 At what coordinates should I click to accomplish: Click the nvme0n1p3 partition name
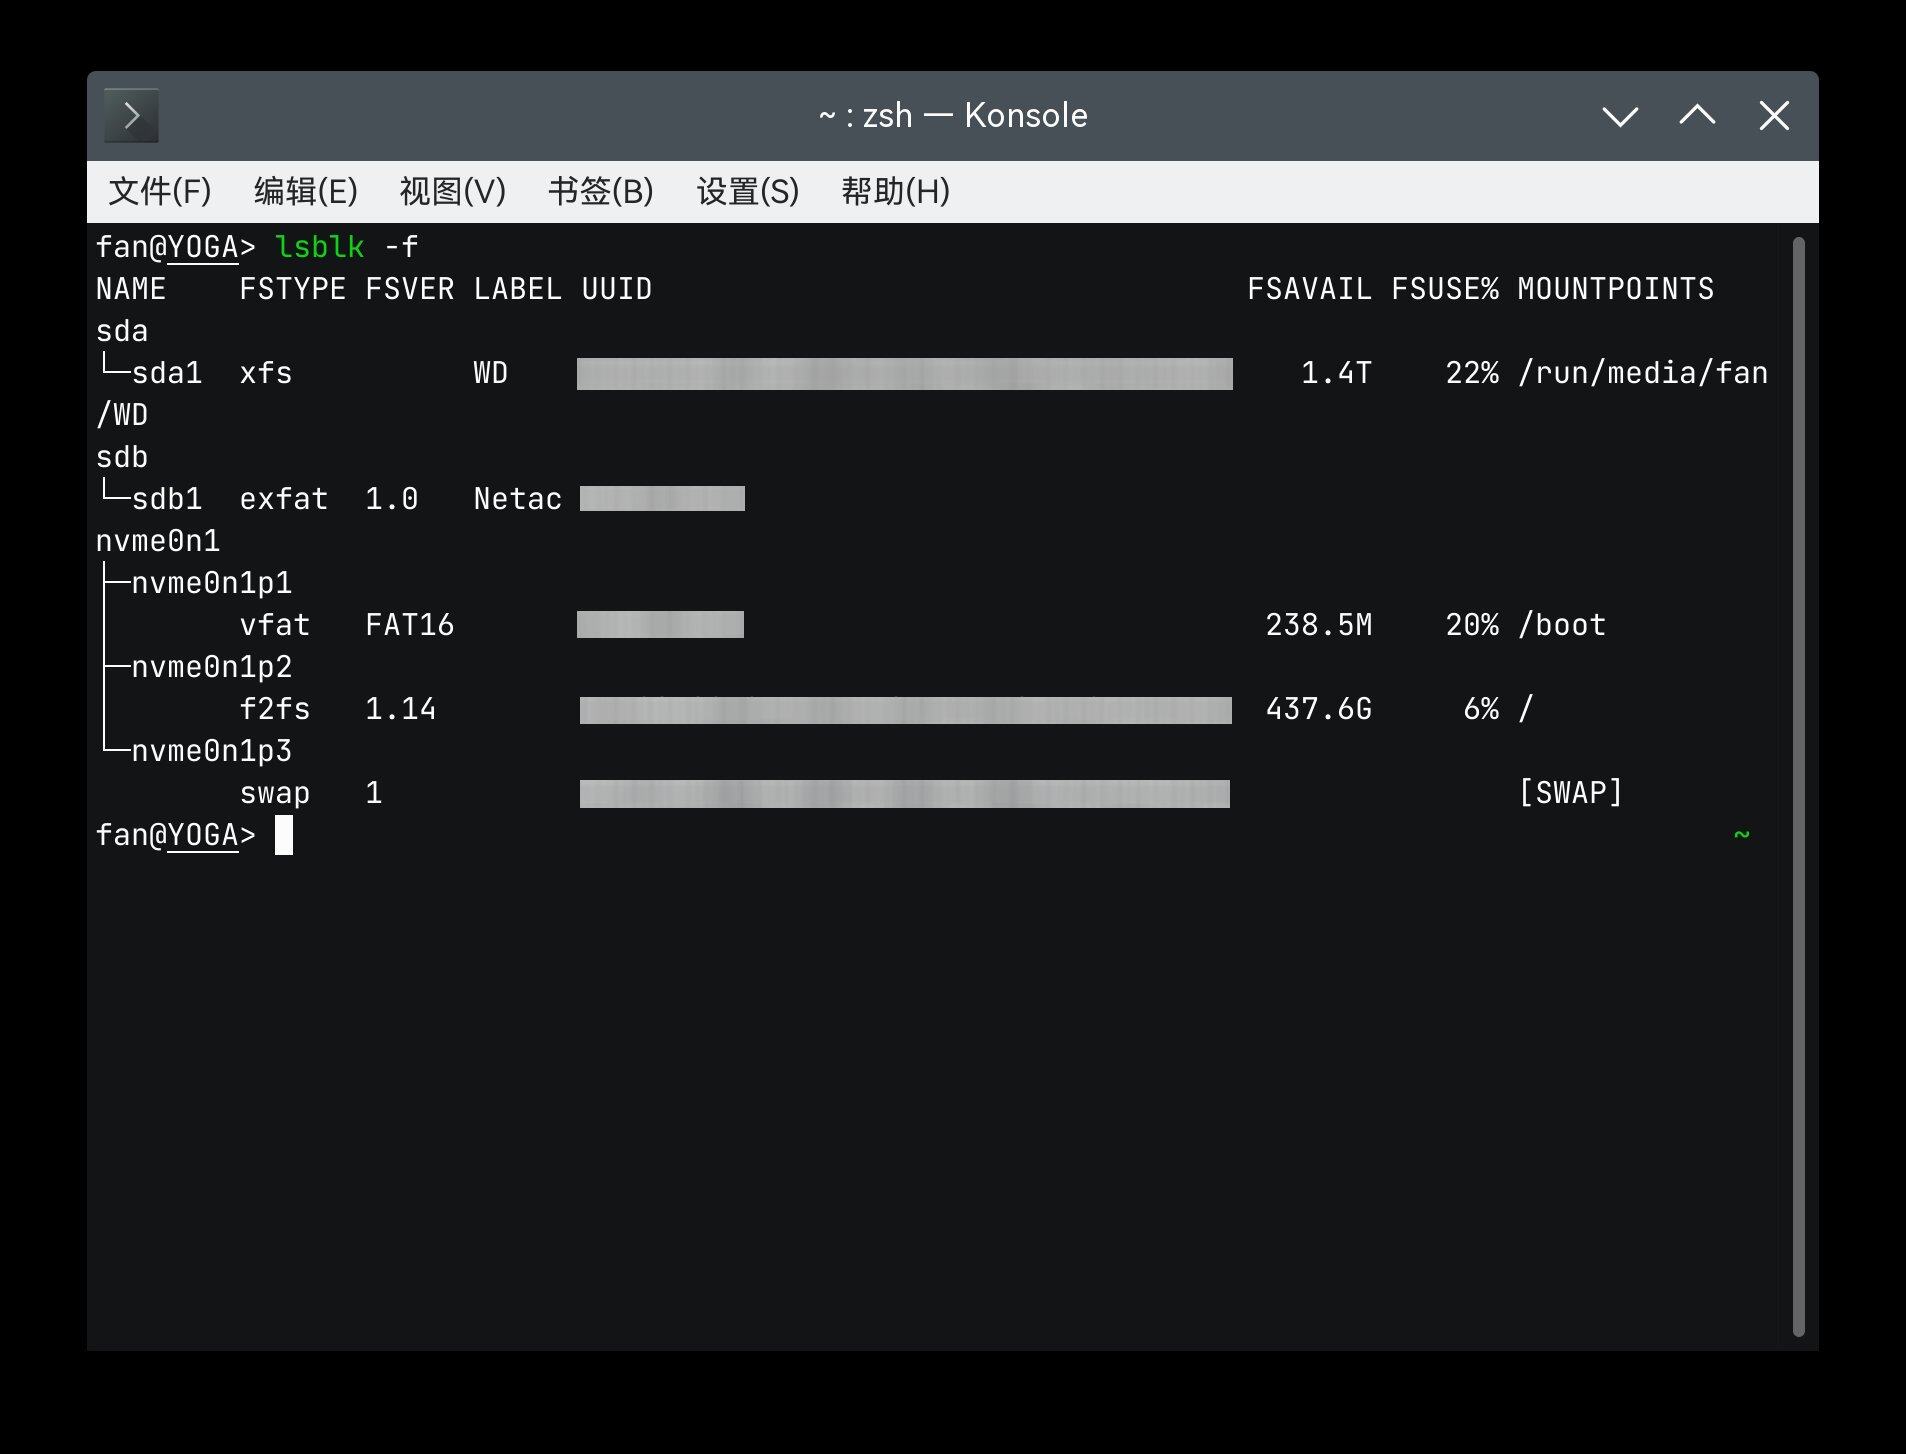[212, 751]
